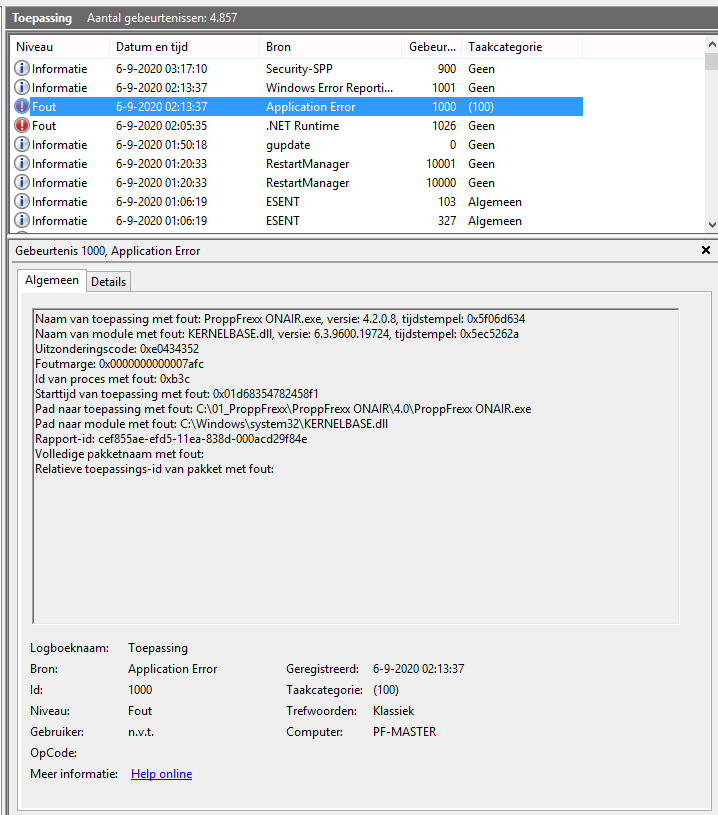Sort events by Datum en tijd column
Screen dimensions: 718x815
point(183,47)
